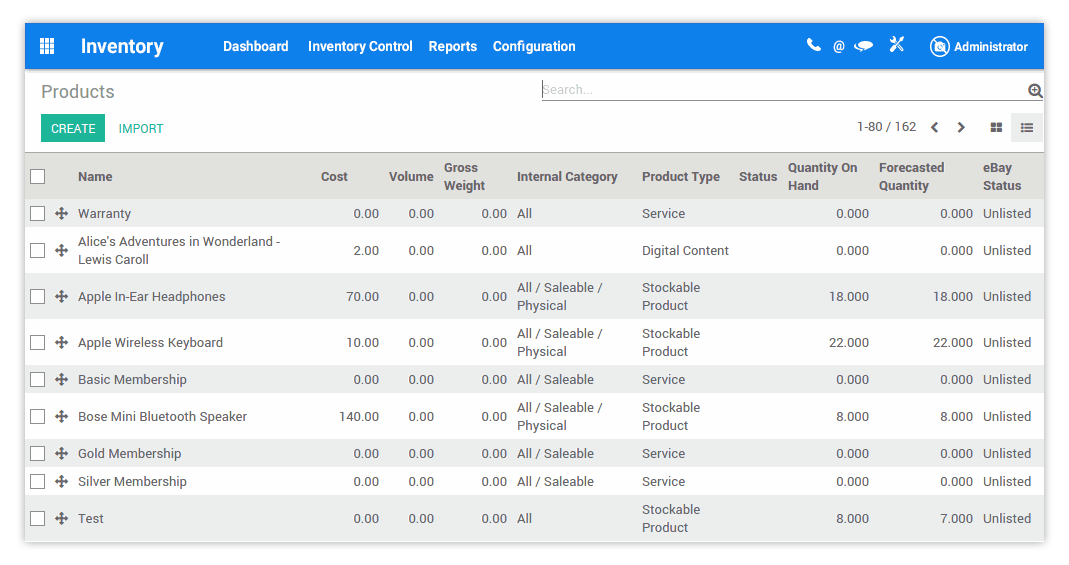
Task: Sort by the eBay Status header
Action: coord(1002,177)
